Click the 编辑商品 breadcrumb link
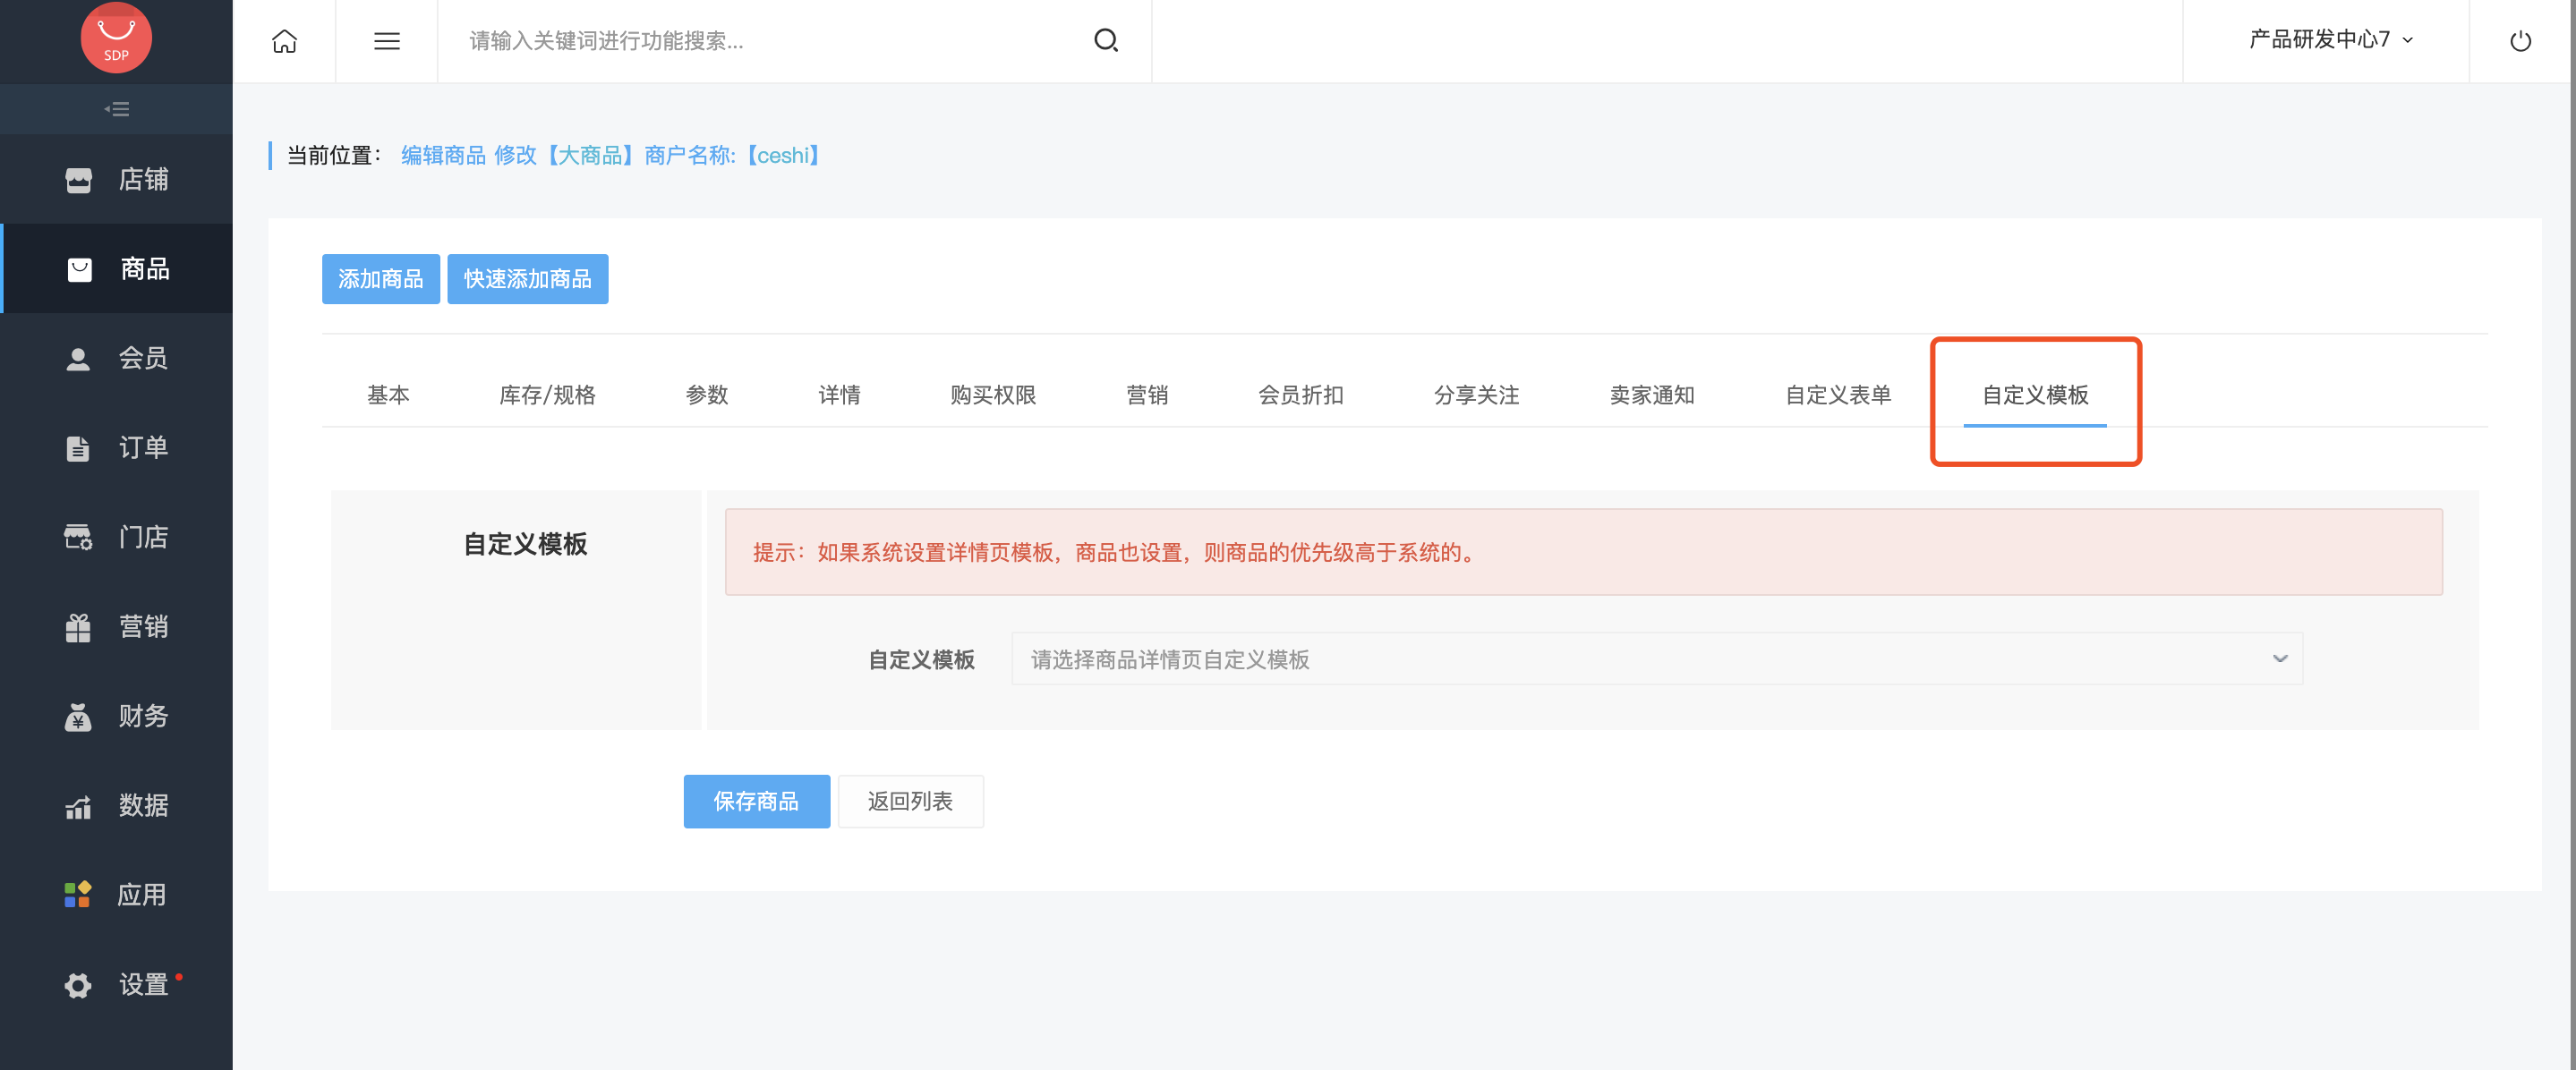The width and height of the screenshot is (2576, 1070). (443, 156)
